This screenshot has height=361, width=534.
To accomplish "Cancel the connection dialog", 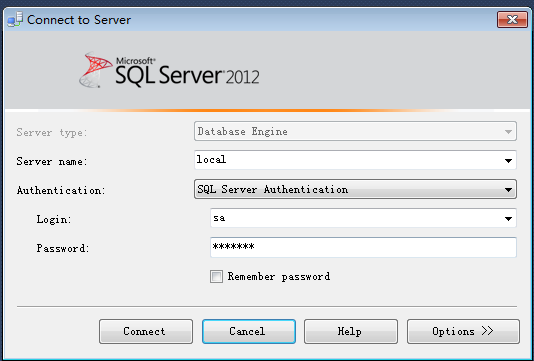I will [x=249, y=331].
